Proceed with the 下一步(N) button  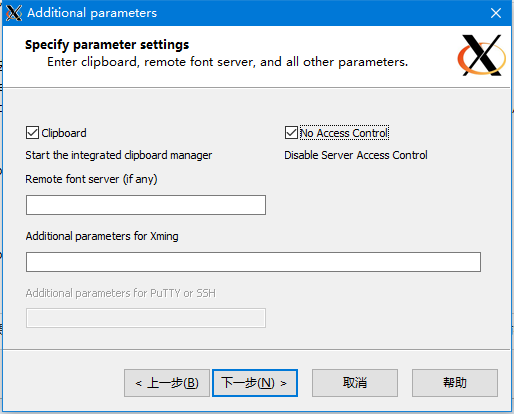[x=255, y=383]
